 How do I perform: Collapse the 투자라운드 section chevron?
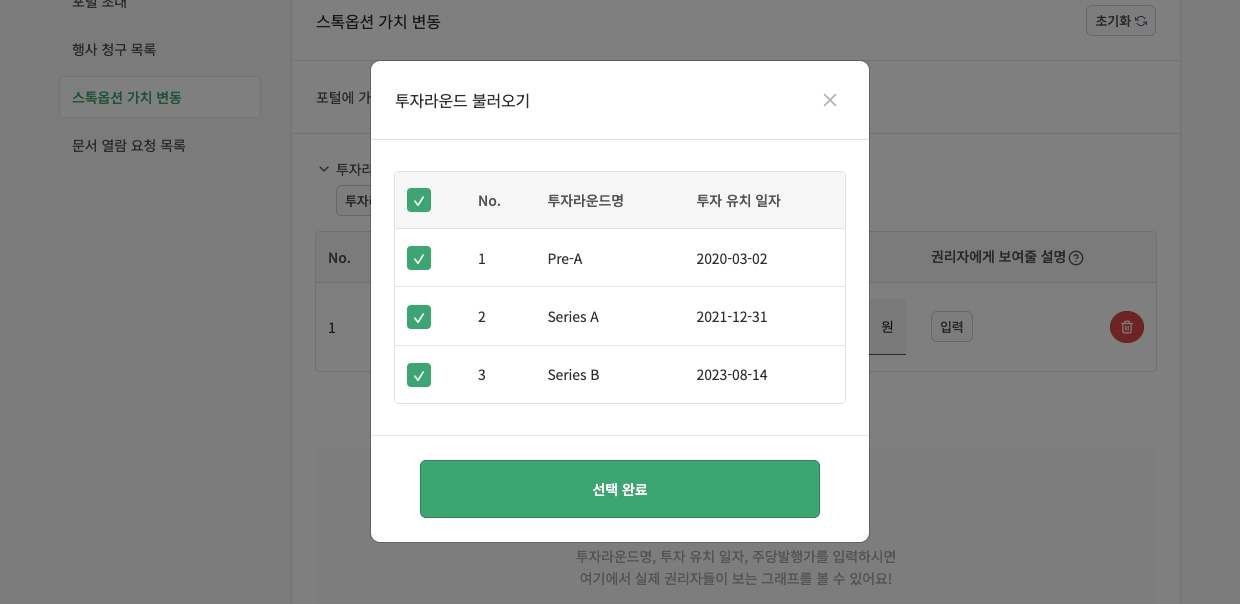coord(324,169)
